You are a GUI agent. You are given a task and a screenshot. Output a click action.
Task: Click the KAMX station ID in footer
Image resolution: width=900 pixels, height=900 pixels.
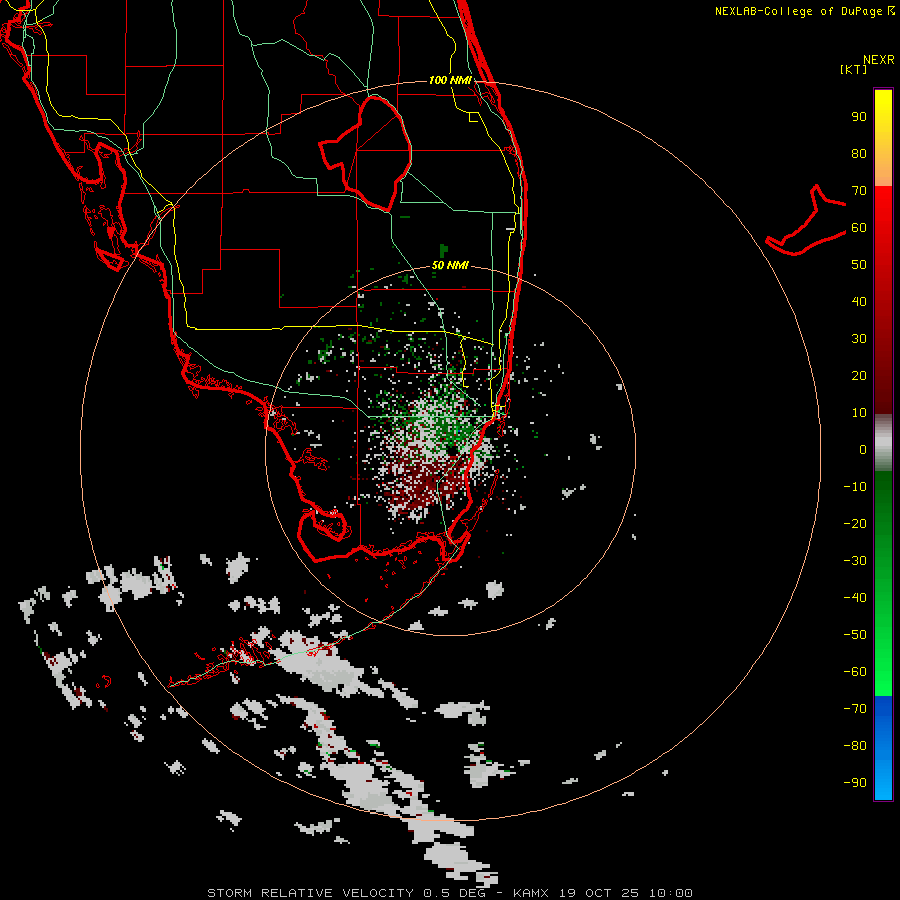531,893
